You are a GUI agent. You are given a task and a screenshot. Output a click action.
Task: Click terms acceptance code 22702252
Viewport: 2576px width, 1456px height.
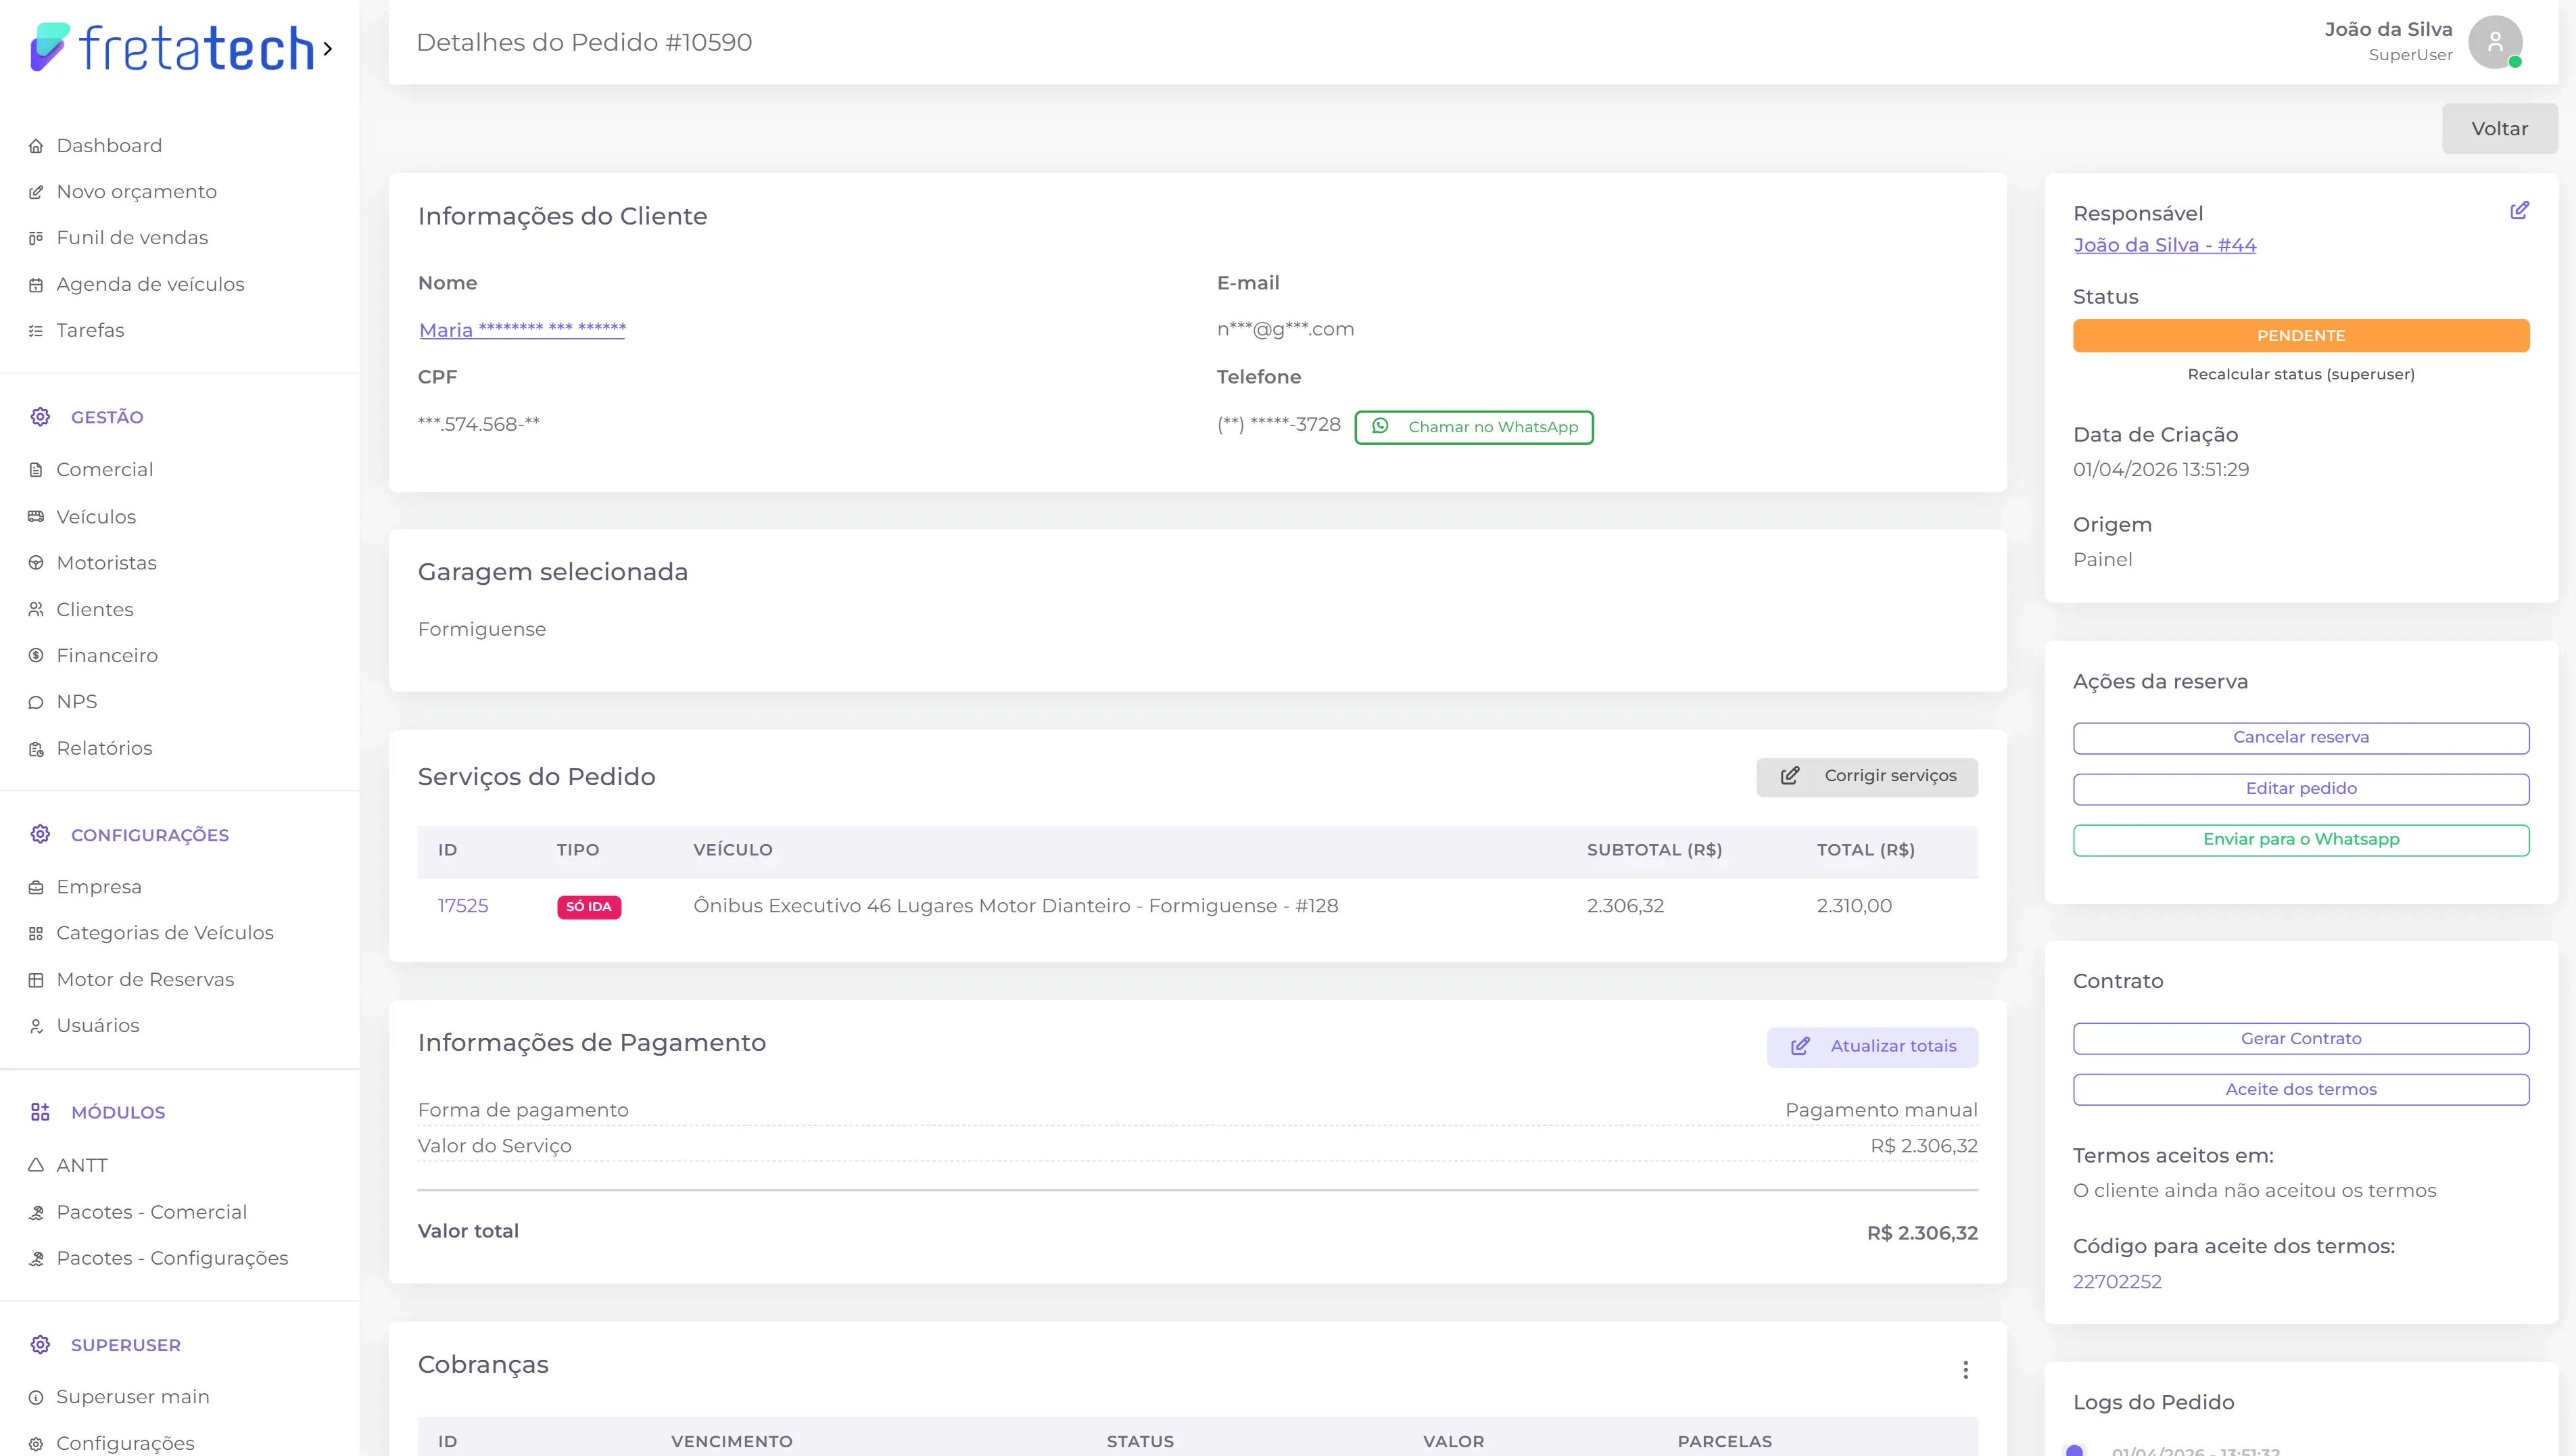2117,1282
